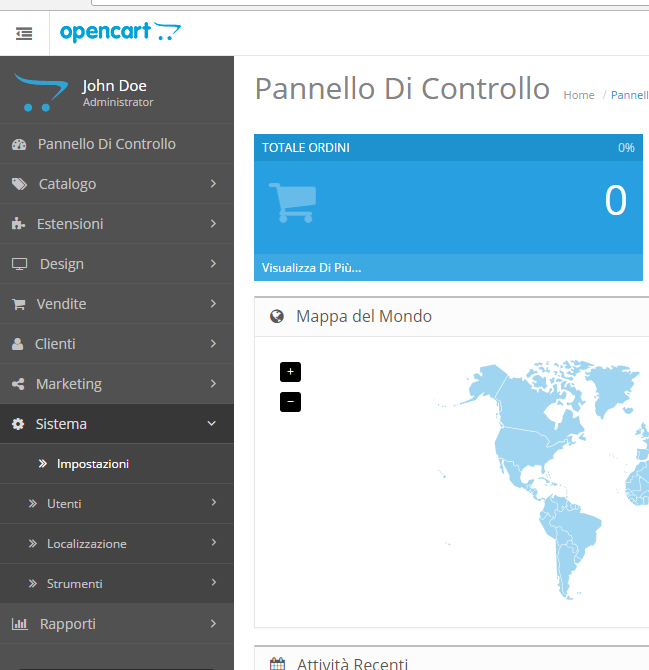The width and height of the screenshot is (649, 670).
Task: Click the calendar icon next to Attività Recenti
Action: click(277, 664)
